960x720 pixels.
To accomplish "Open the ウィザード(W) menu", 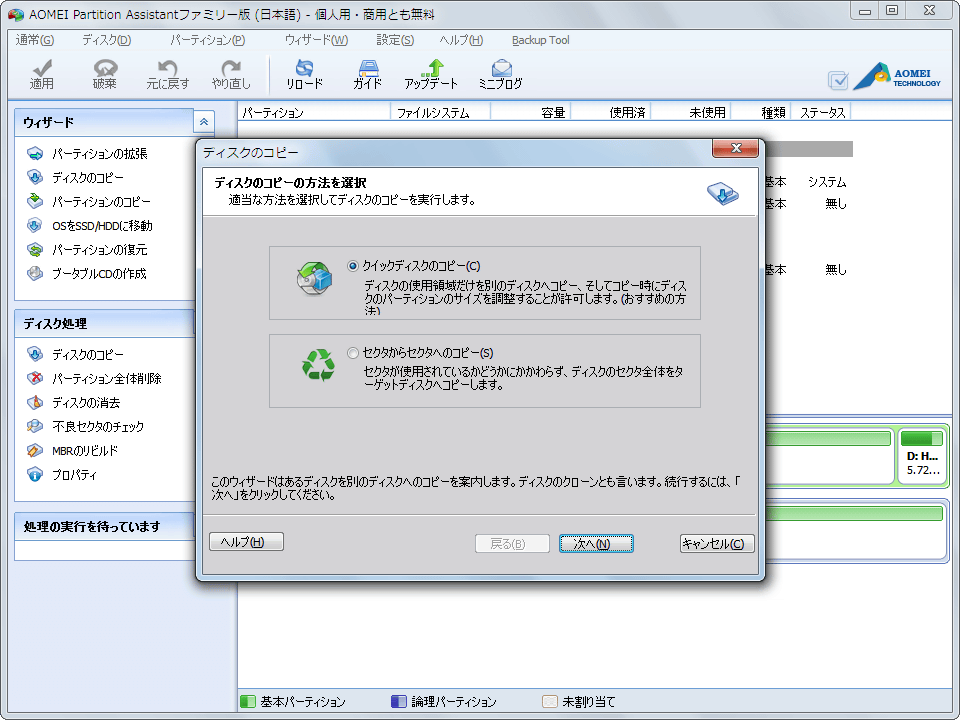I will click(x=316, y=40).
